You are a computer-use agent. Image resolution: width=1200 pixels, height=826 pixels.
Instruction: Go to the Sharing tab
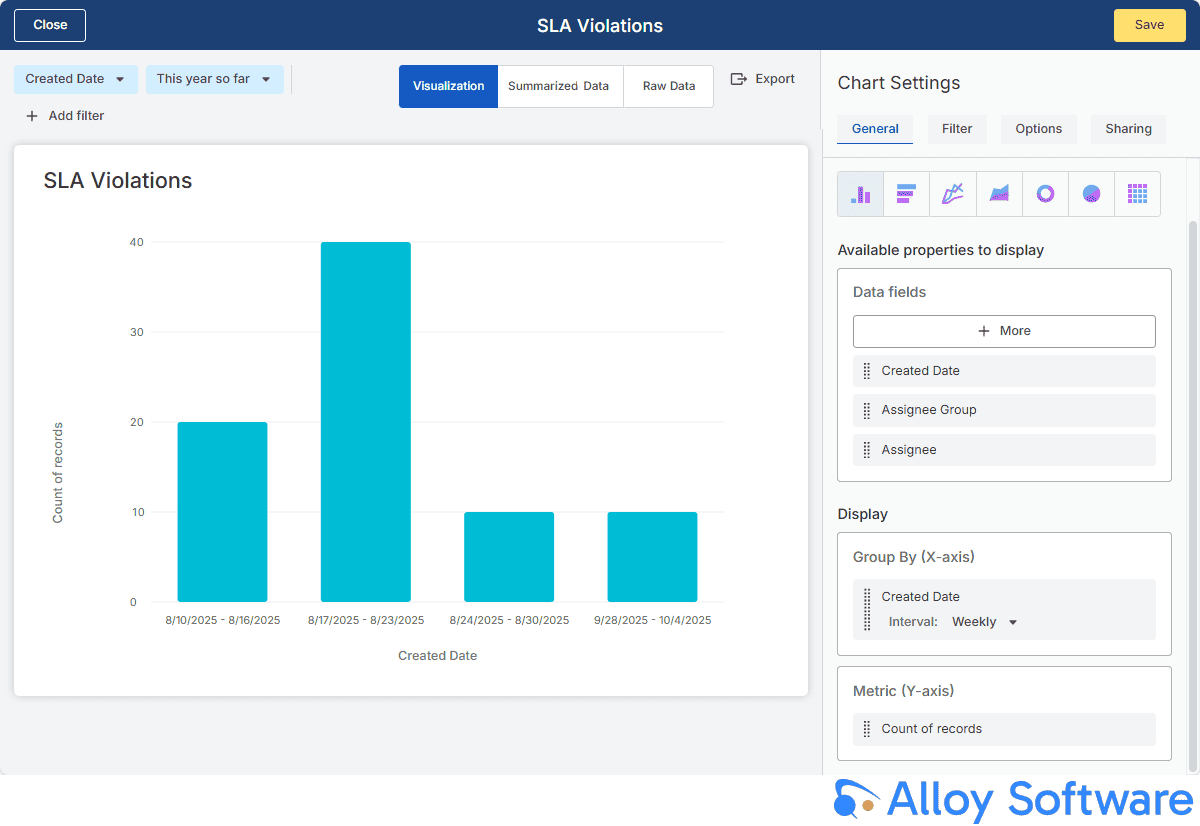(1128, 129)
